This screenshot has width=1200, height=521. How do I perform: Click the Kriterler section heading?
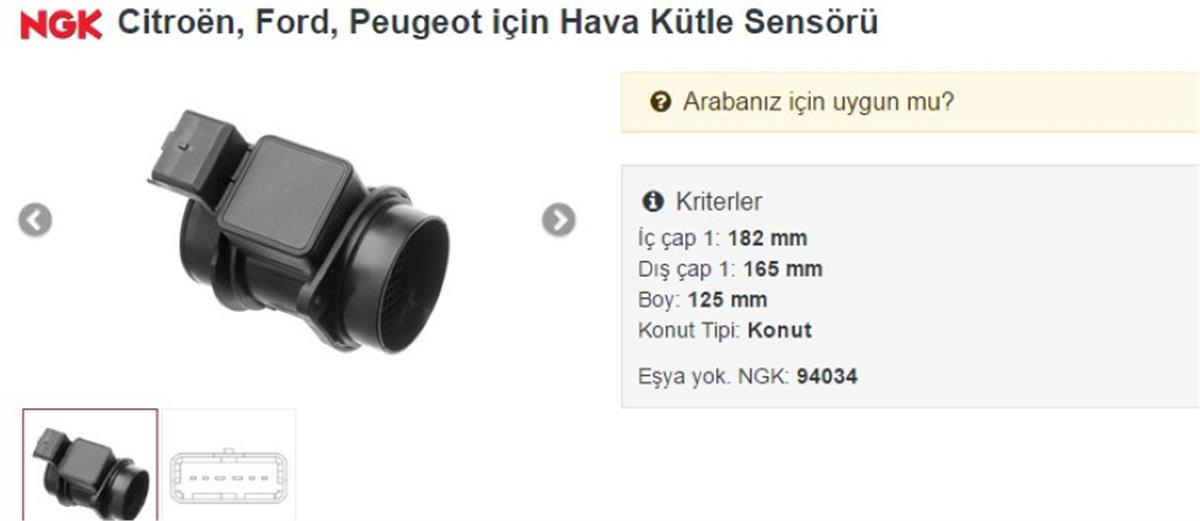(719, 201)
